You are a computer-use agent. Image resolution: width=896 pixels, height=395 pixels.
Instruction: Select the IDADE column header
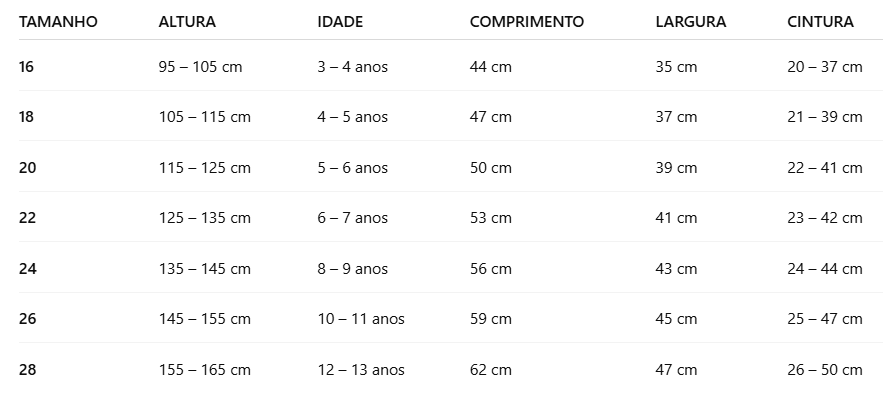[340, 22]
